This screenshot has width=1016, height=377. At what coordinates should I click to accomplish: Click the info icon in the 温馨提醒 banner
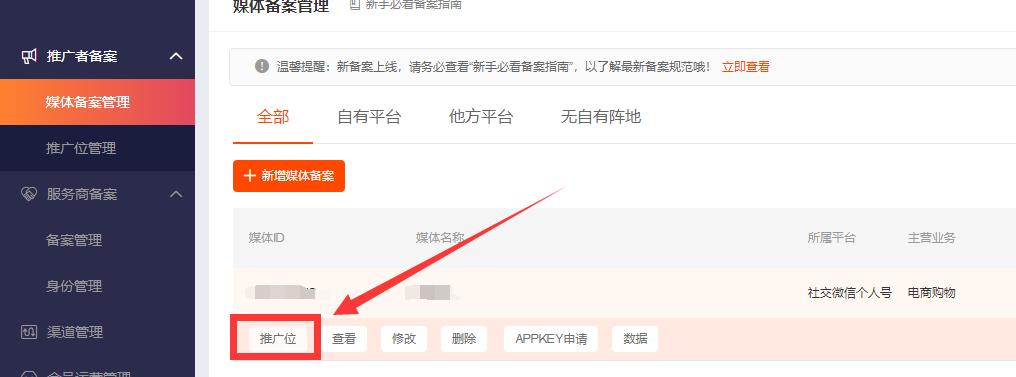[x=262, y=66]
